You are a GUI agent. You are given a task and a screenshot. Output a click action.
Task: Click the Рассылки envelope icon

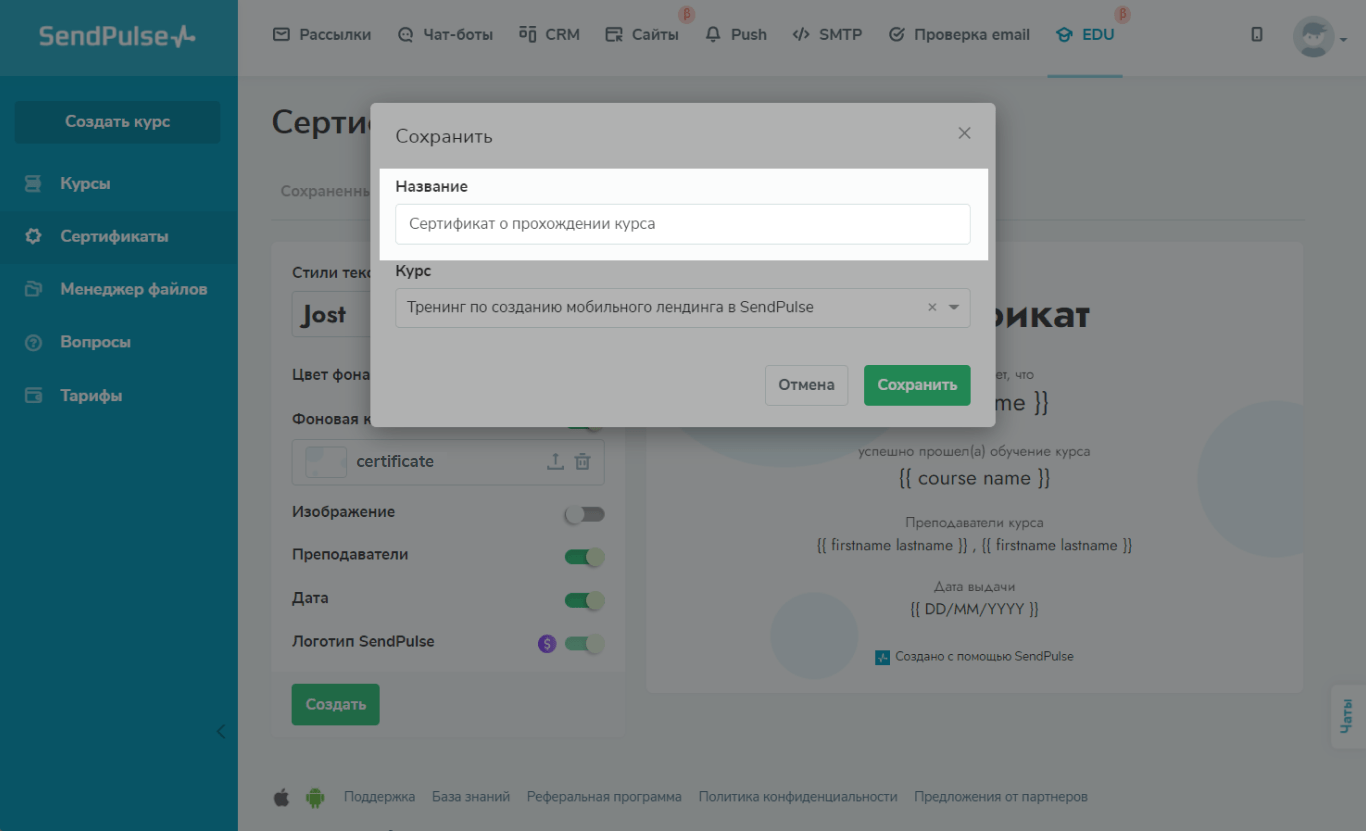(x=281, y=34)
